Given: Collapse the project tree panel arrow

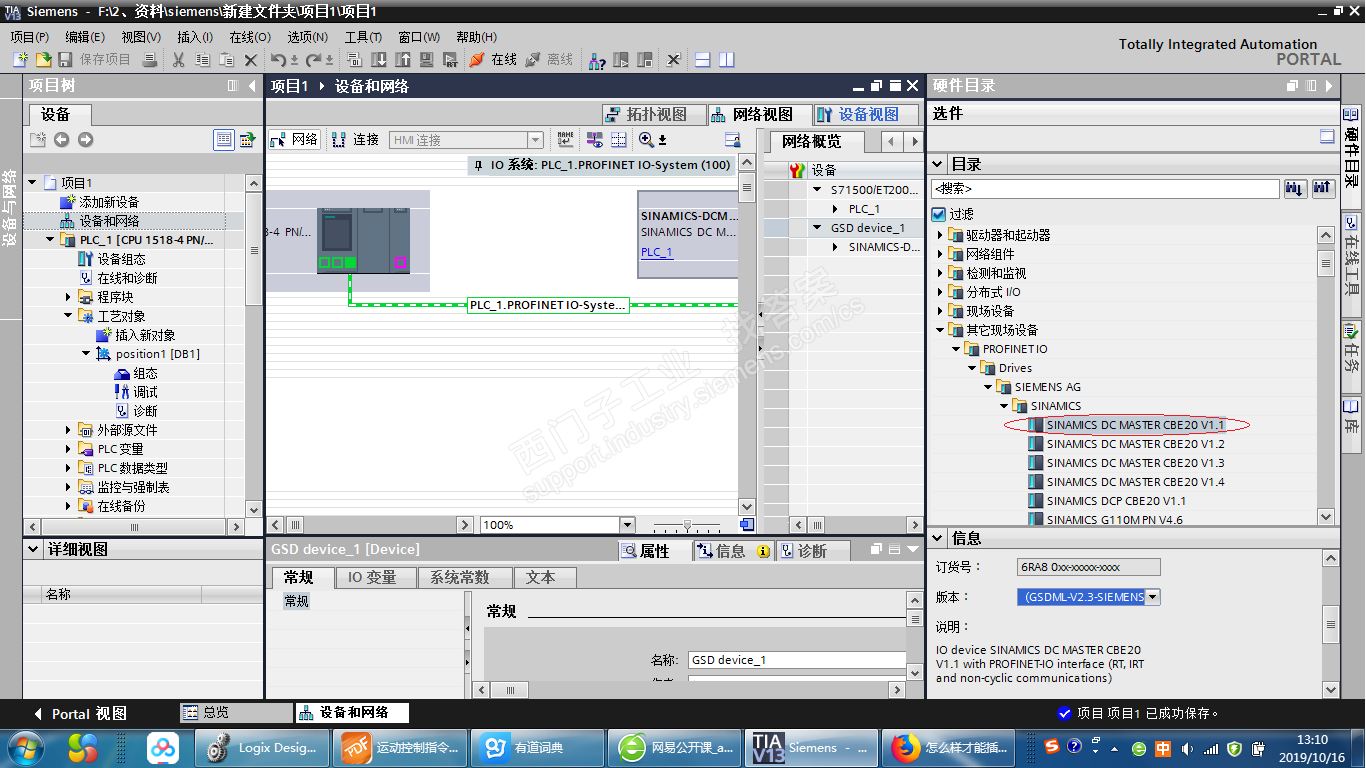Looking at the screenshot, I should pos(251,86).
